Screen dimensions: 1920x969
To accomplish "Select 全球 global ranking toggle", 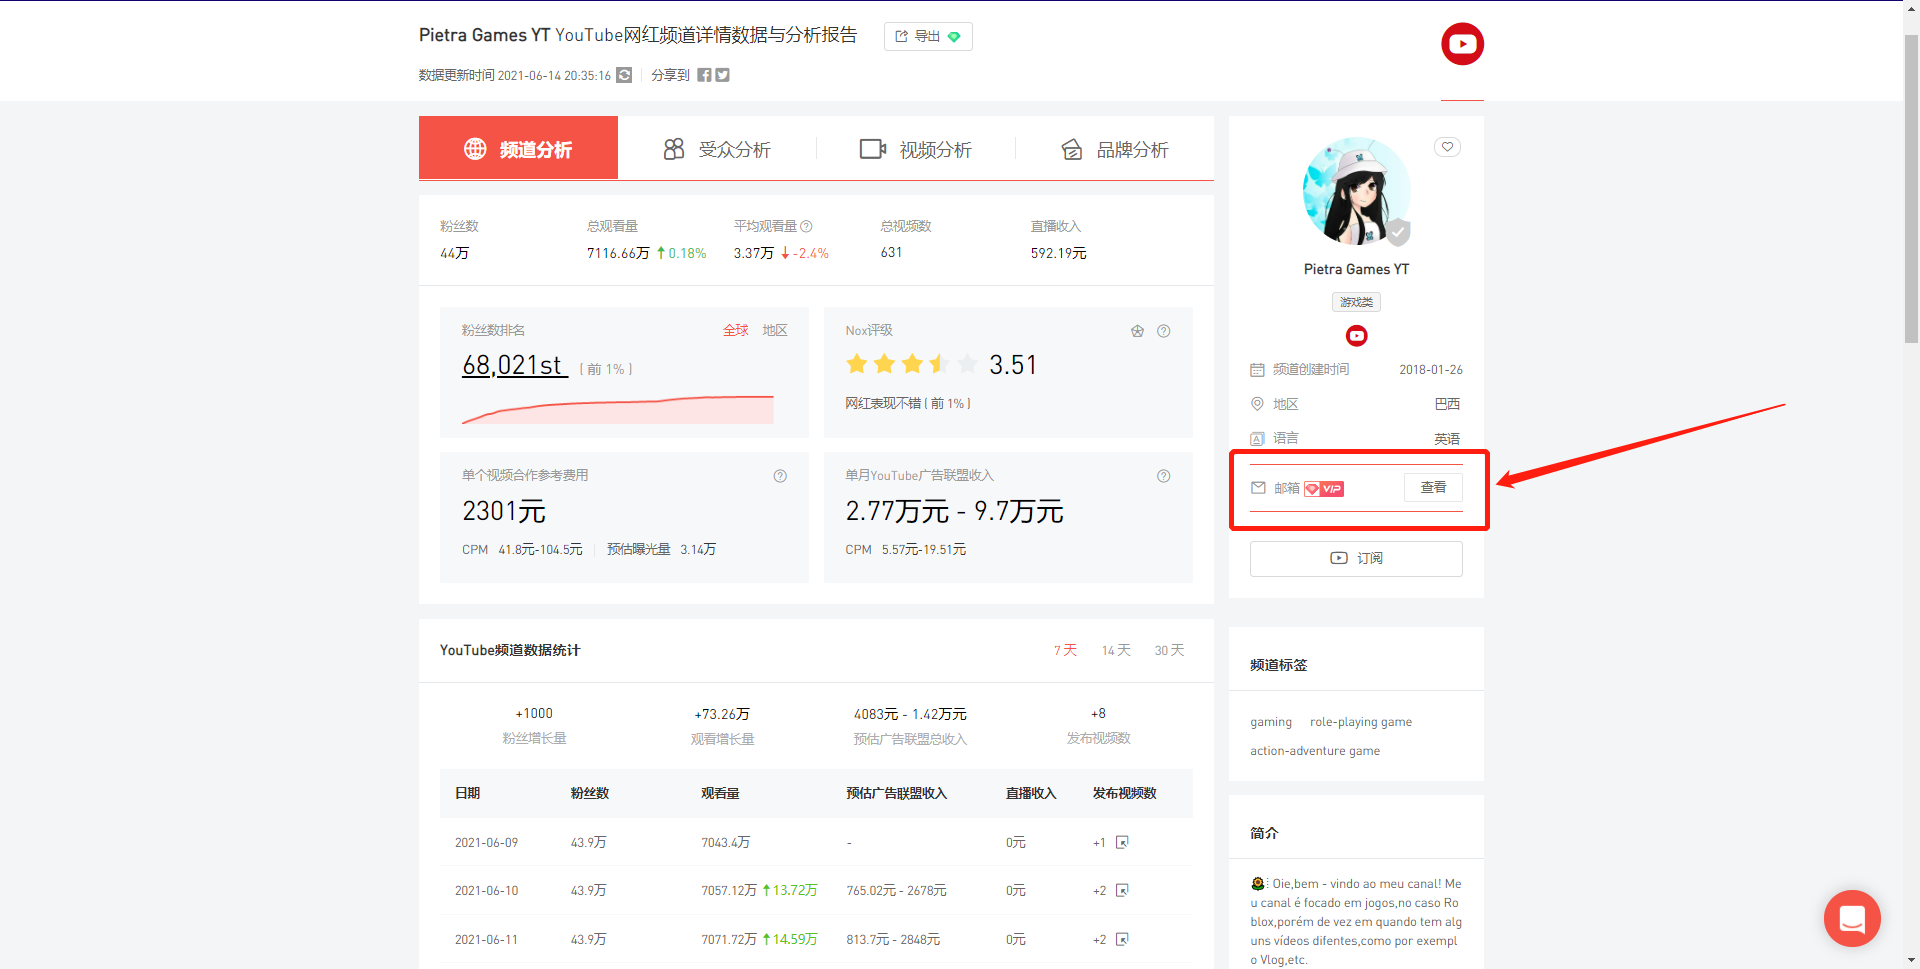I will [x=736, y=330].
